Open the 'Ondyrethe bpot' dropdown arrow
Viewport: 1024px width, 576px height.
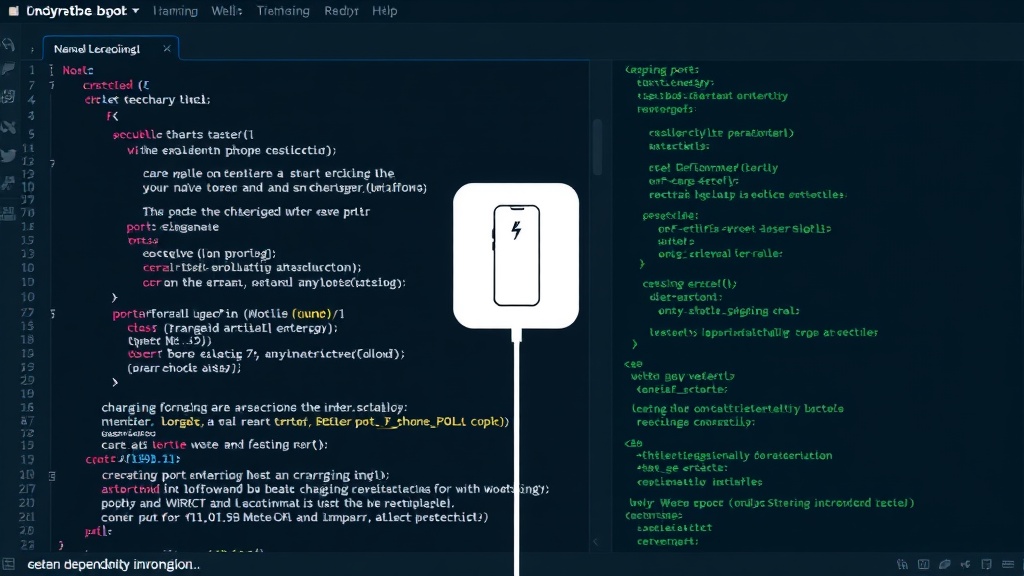(135, 10)
